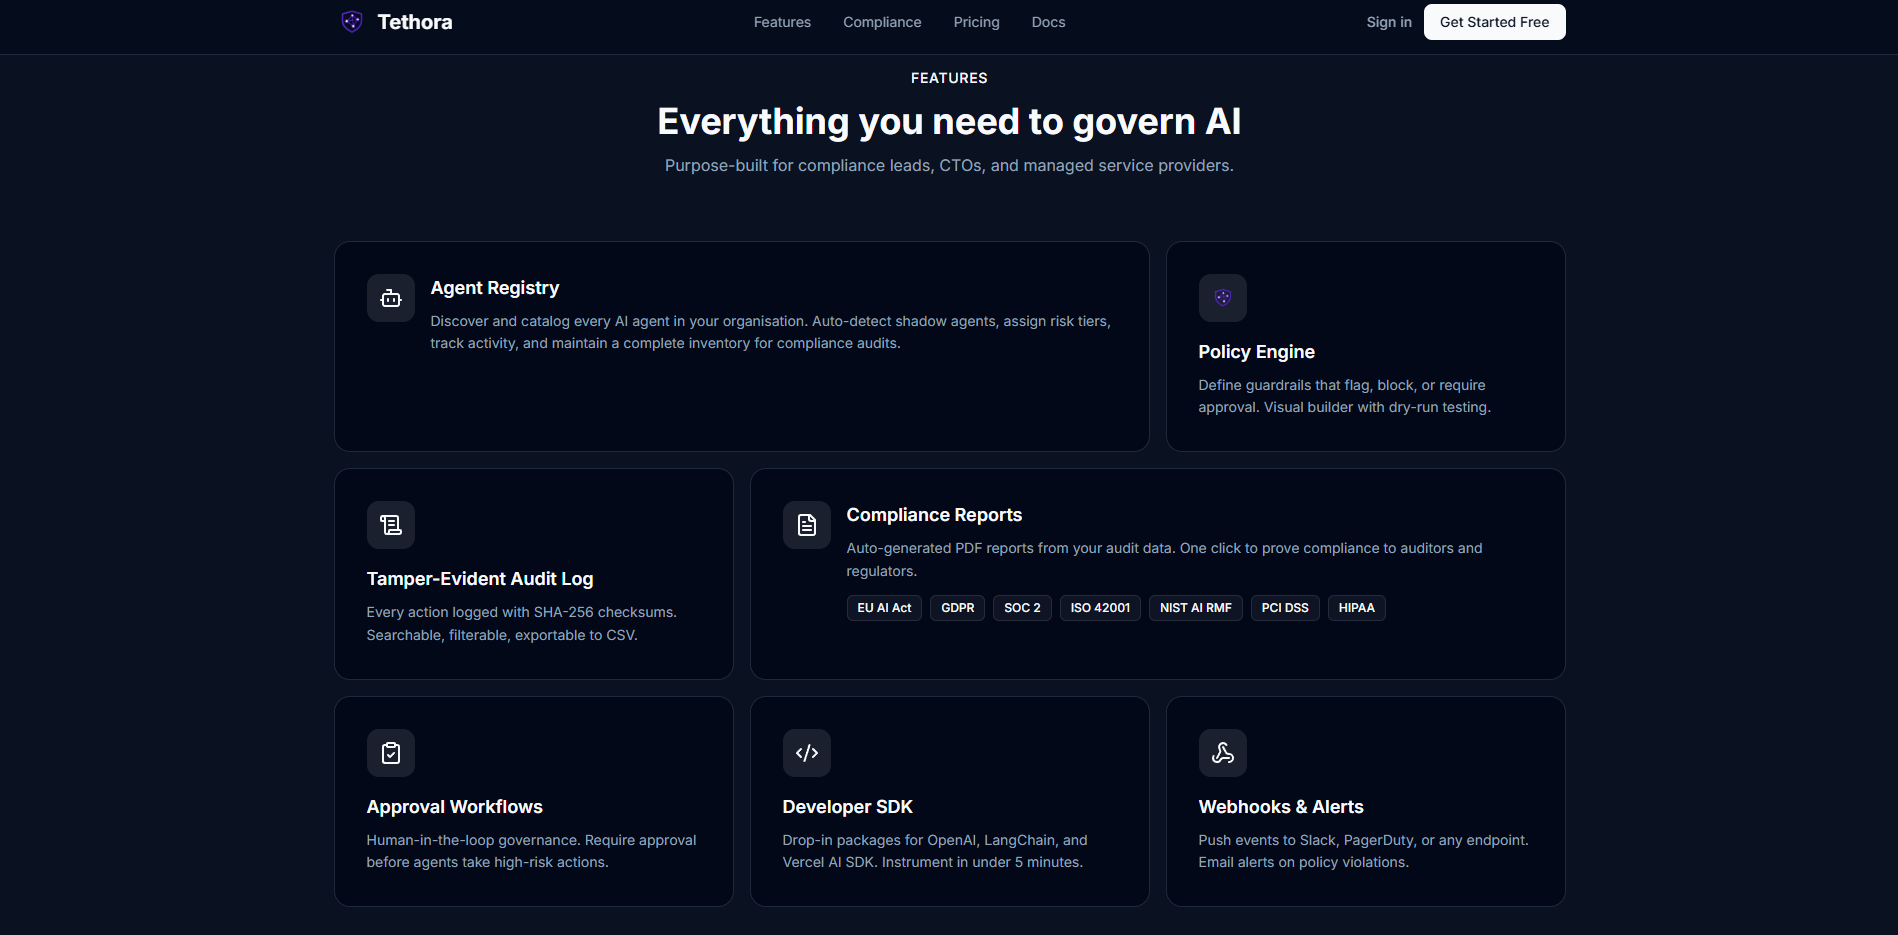
Task: Click the Tamper-Evident Audit Log icon
Action: [390, 524]
